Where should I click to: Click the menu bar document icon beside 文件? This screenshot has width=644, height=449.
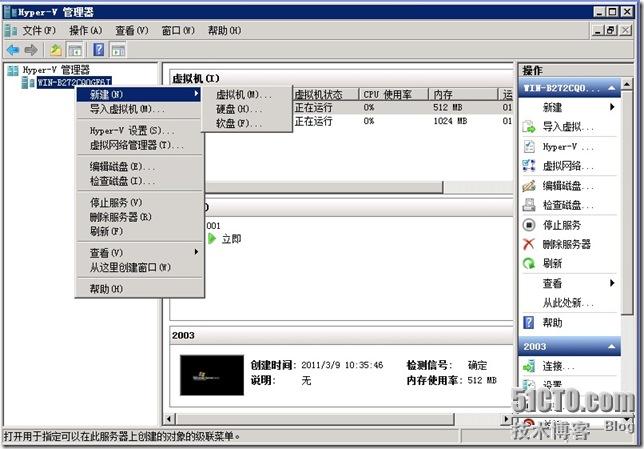coord(10,30)
